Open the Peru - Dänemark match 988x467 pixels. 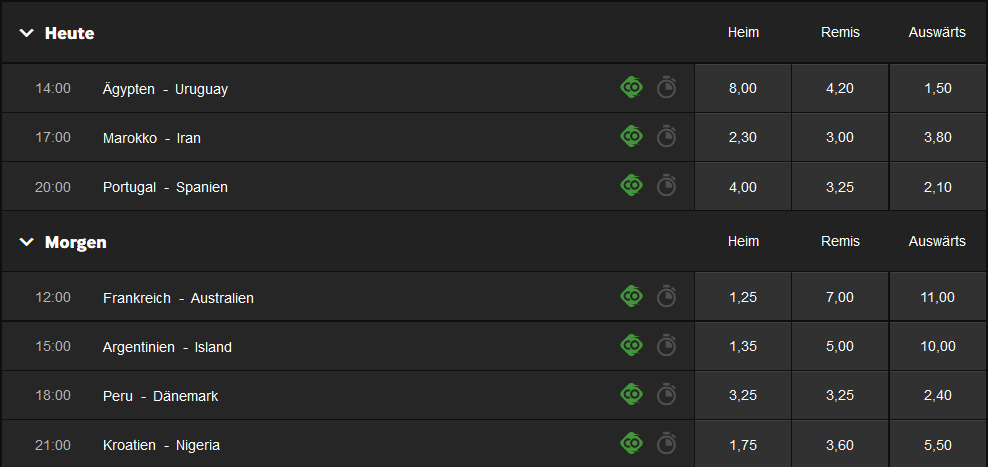pos(161,396)
